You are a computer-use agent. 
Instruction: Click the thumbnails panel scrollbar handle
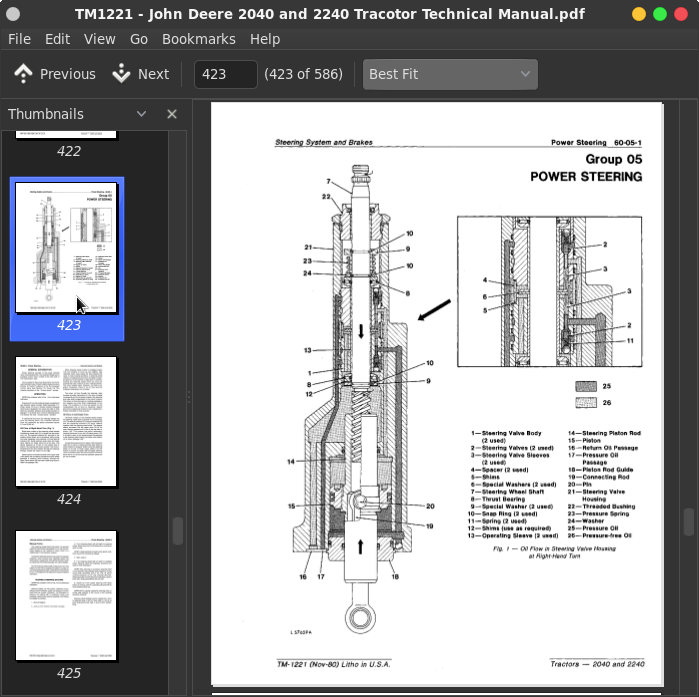pyautogui.click(x=178, y=530)
